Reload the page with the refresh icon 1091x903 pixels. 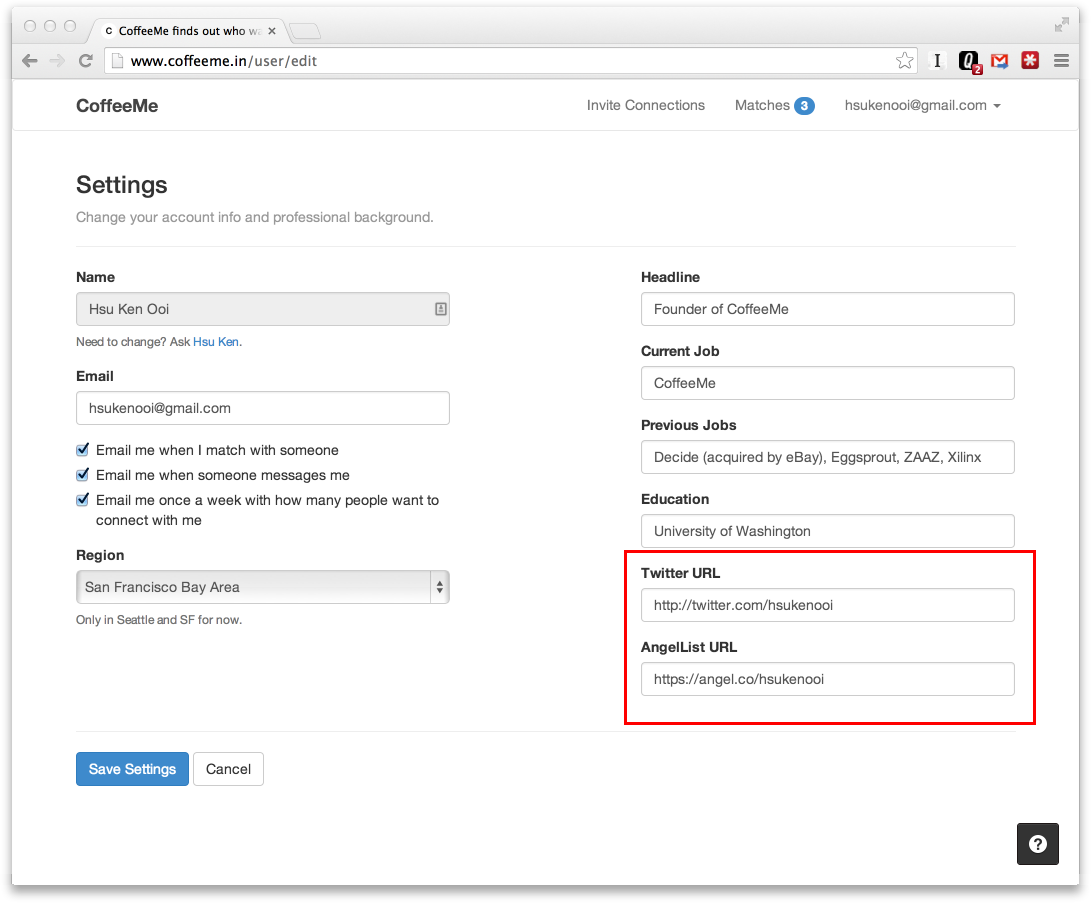tap(86, 61)
